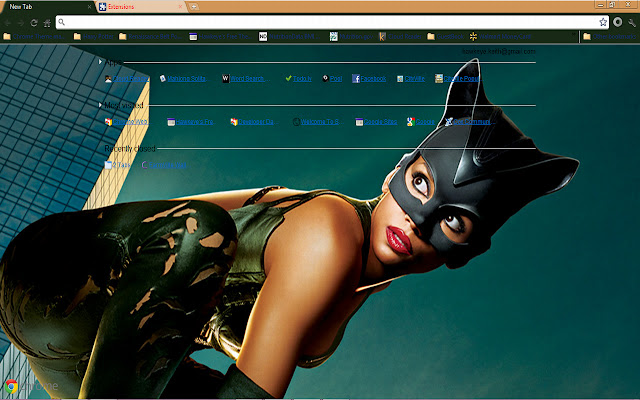640x400 pixels.
Task: Open the NutritionData BMI bookmark
Action: coord(290,36)
